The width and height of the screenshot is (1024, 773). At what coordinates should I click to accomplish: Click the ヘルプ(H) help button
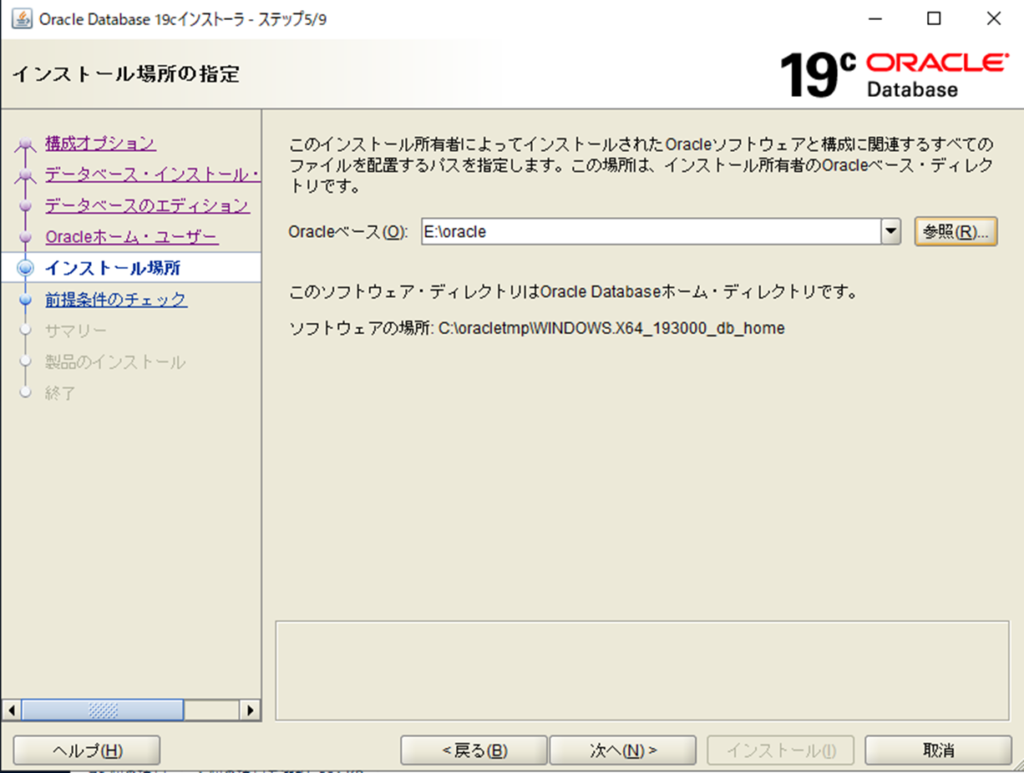point(87,750)
